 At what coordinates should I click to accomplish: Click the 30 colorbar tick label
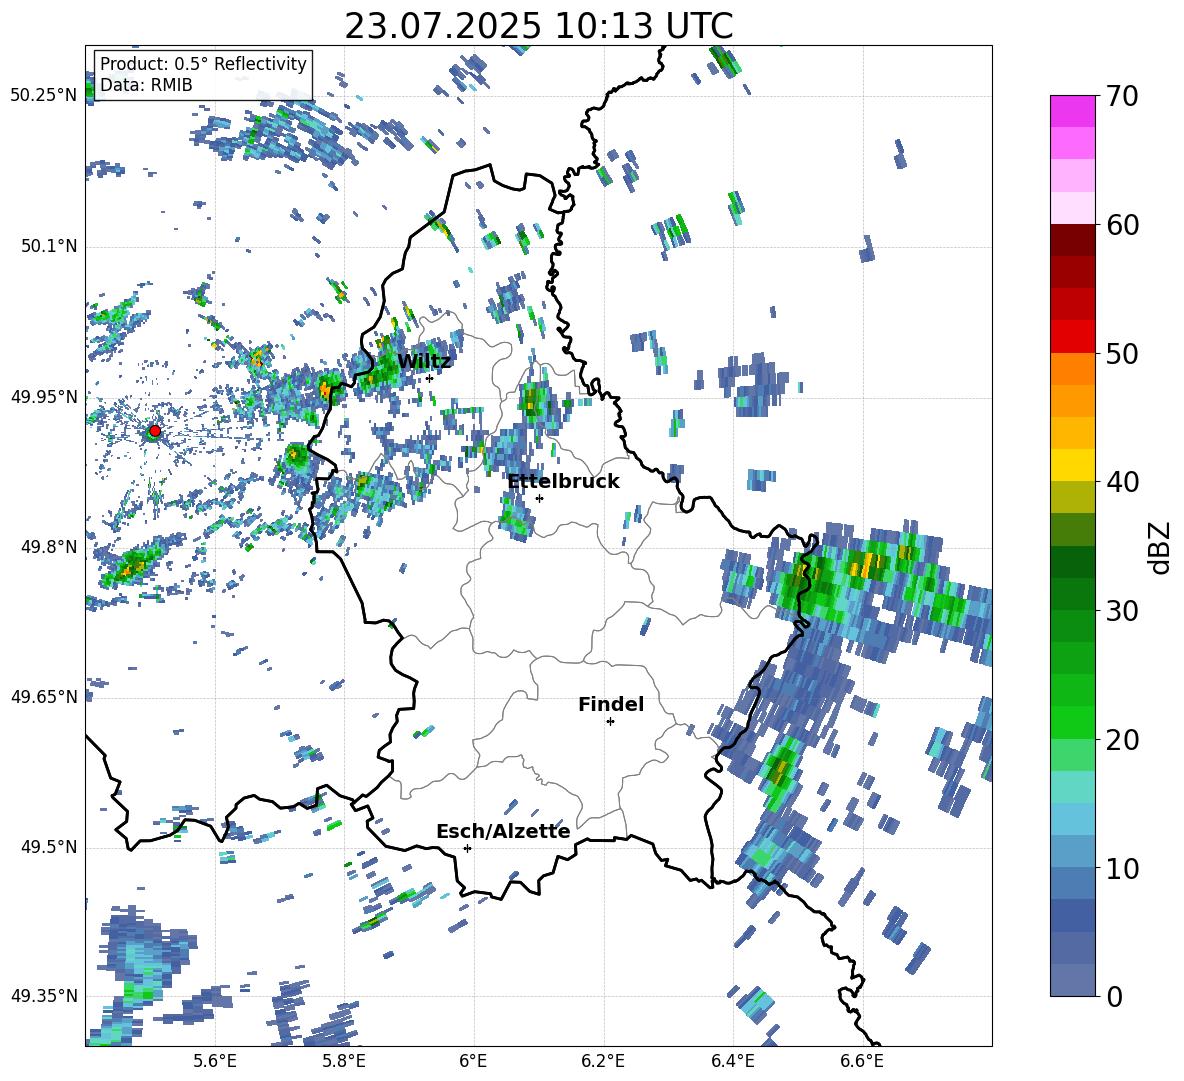coord(1122,611)
